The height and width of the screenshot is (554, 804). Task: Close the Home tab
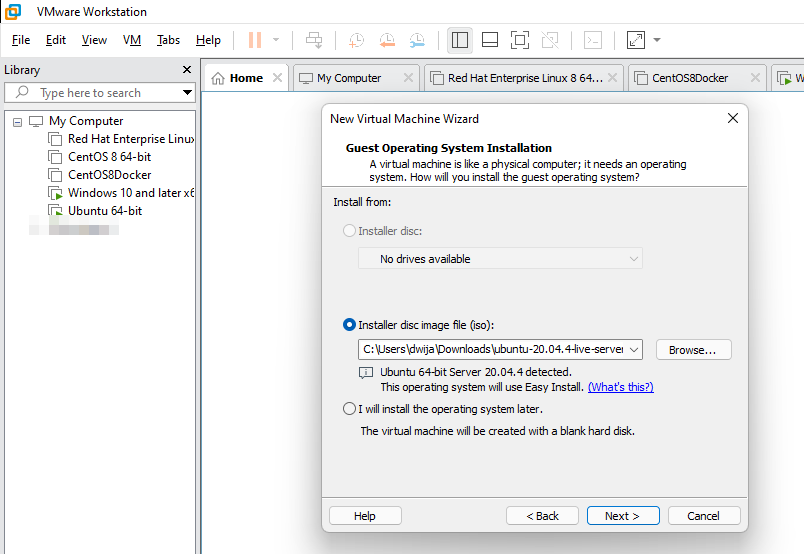pos(277,77)
